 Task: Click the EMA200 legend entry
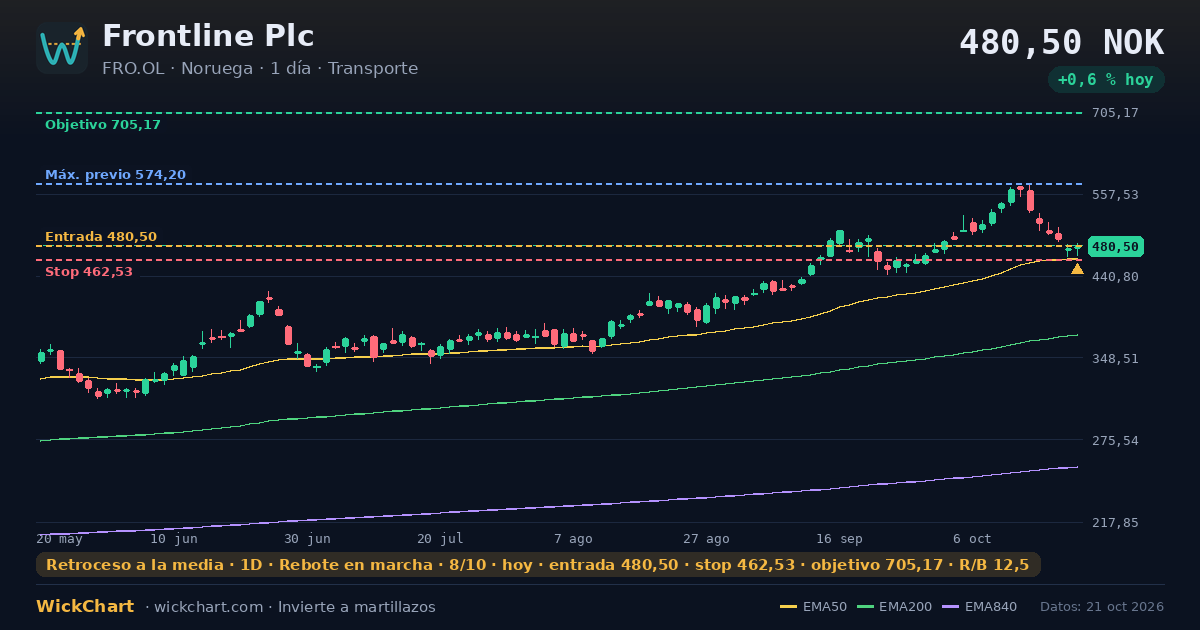coord(893,607)
